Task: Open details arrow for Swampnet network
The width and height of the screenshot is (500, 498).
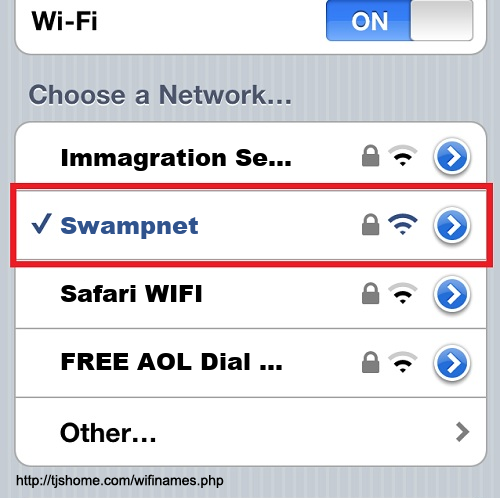Action: point(452,225)
